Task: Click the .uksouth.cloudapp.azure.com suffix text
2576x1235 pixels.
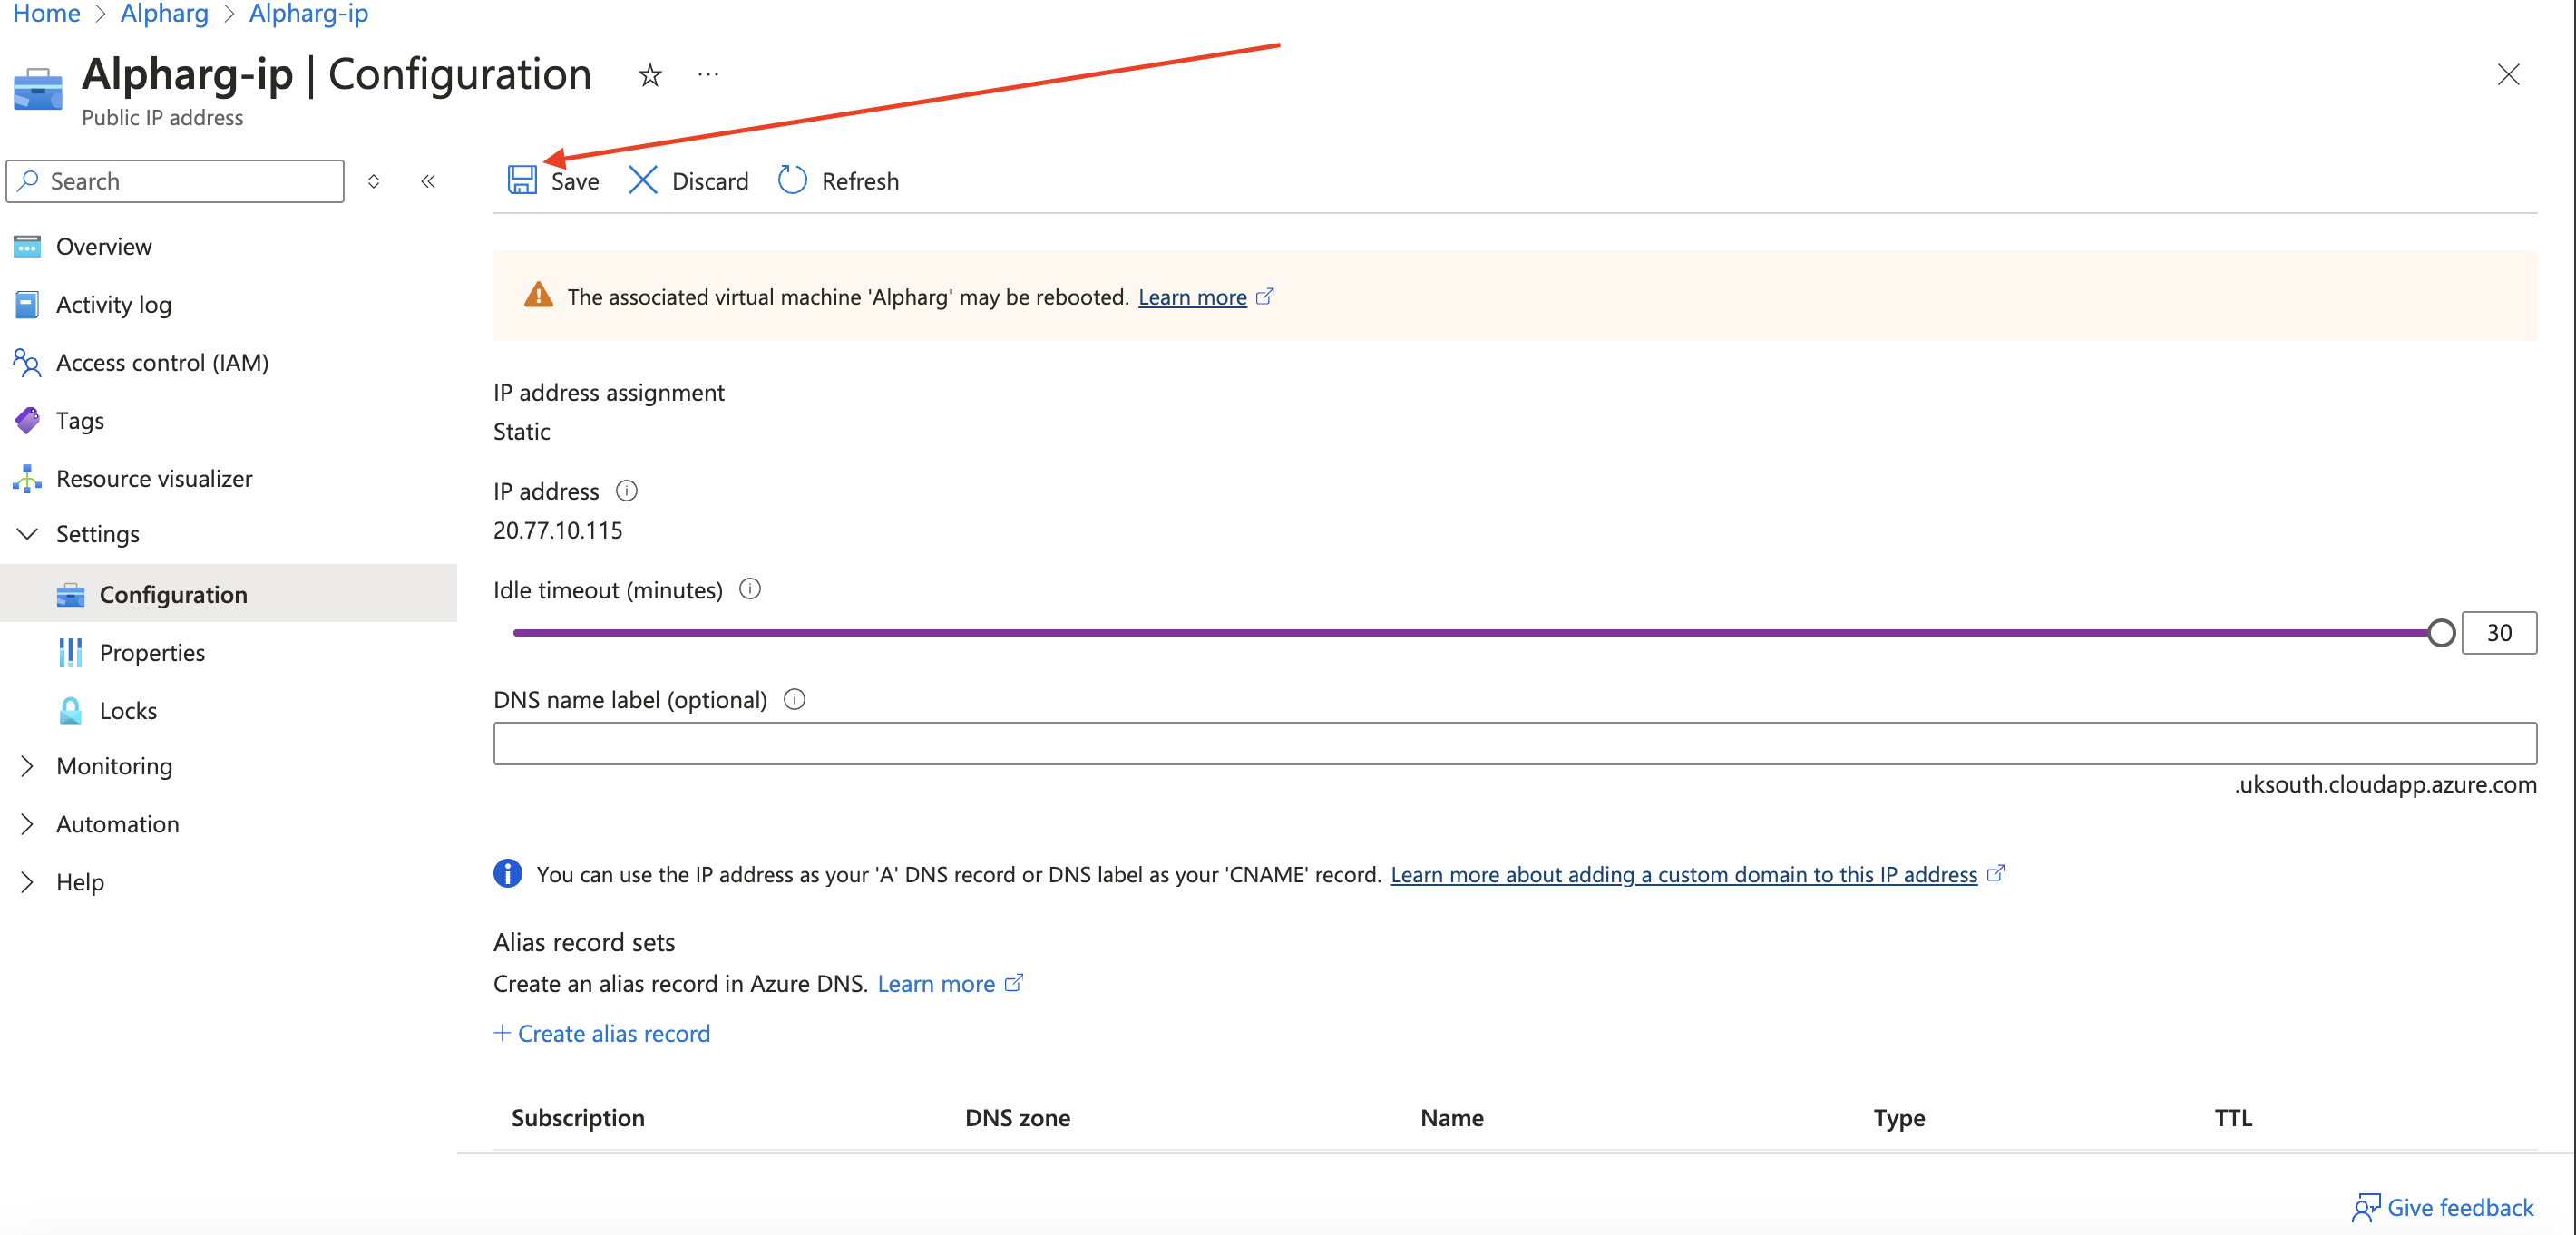Action: point(2385,784)
